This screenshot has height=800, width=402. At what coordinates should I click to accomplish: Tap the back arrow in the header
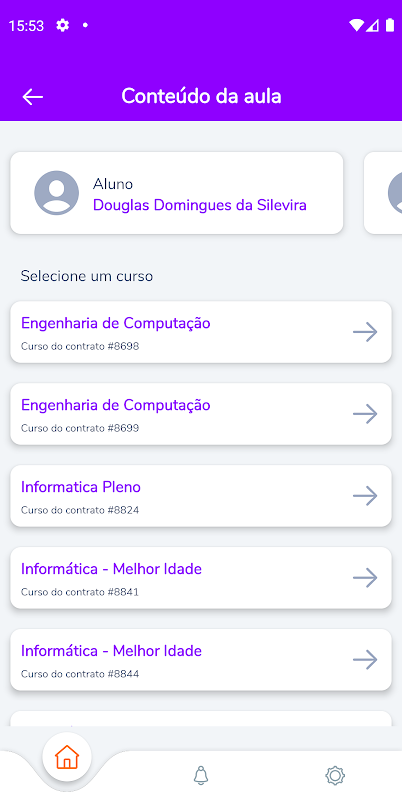(x=33, y=96)
